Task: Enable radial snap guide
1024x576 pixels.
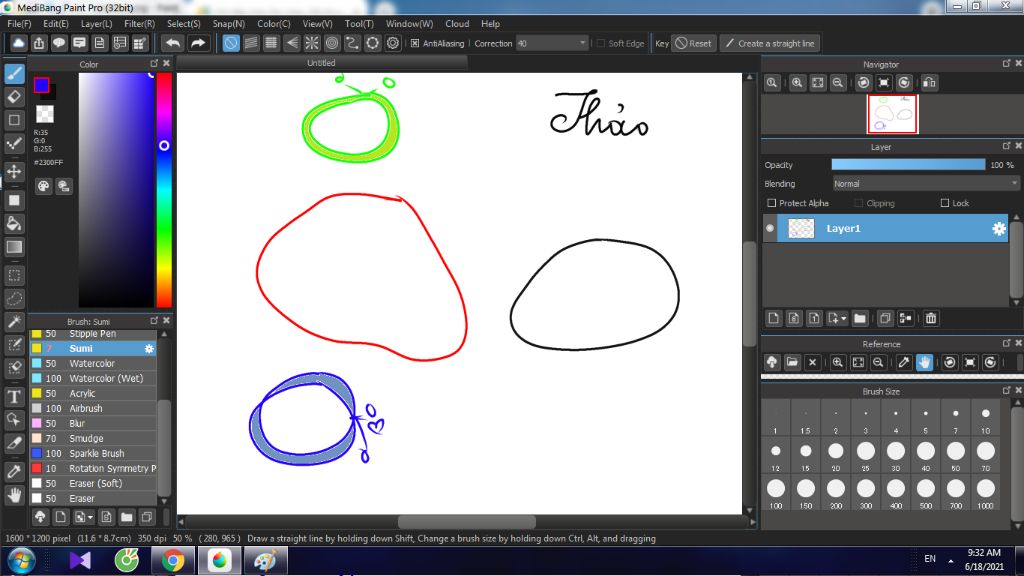Action: (x=312, y=44)
